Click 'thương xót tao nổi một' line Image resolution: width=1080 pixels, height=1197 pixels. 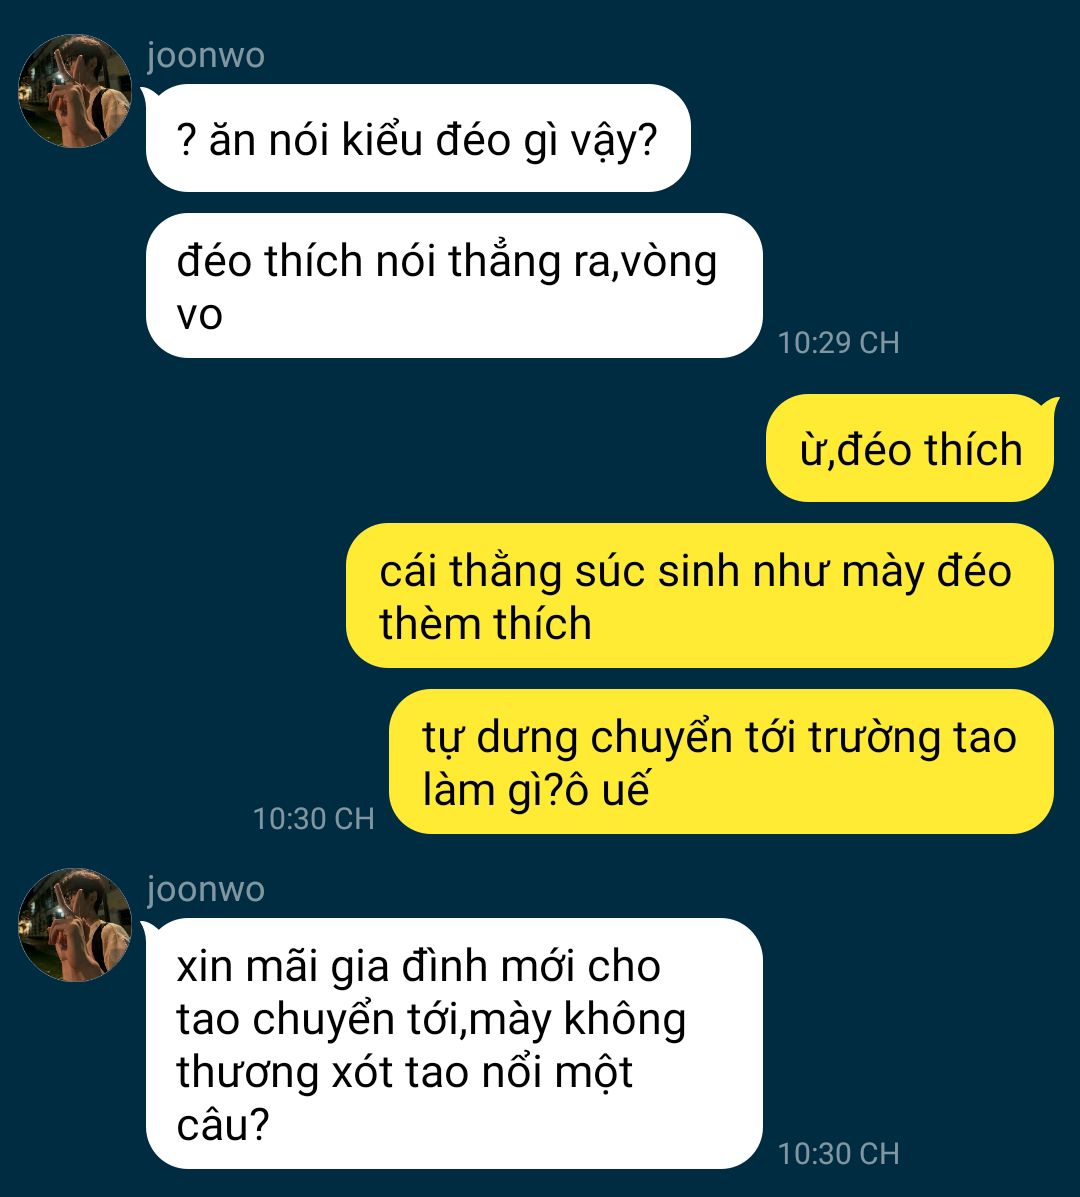coord(405,1072)
